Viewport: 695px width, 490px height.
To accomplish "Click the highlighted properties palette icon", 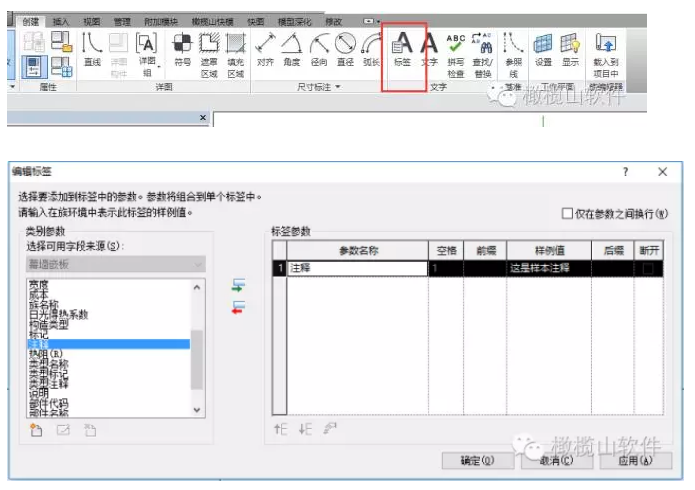I will tap(34, 67).
